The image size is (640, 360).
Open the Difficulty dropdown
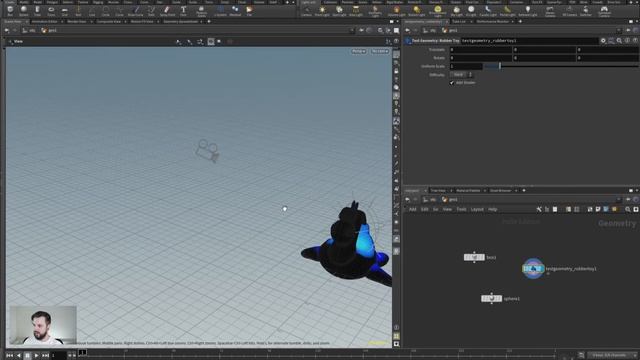click(461, 75)
